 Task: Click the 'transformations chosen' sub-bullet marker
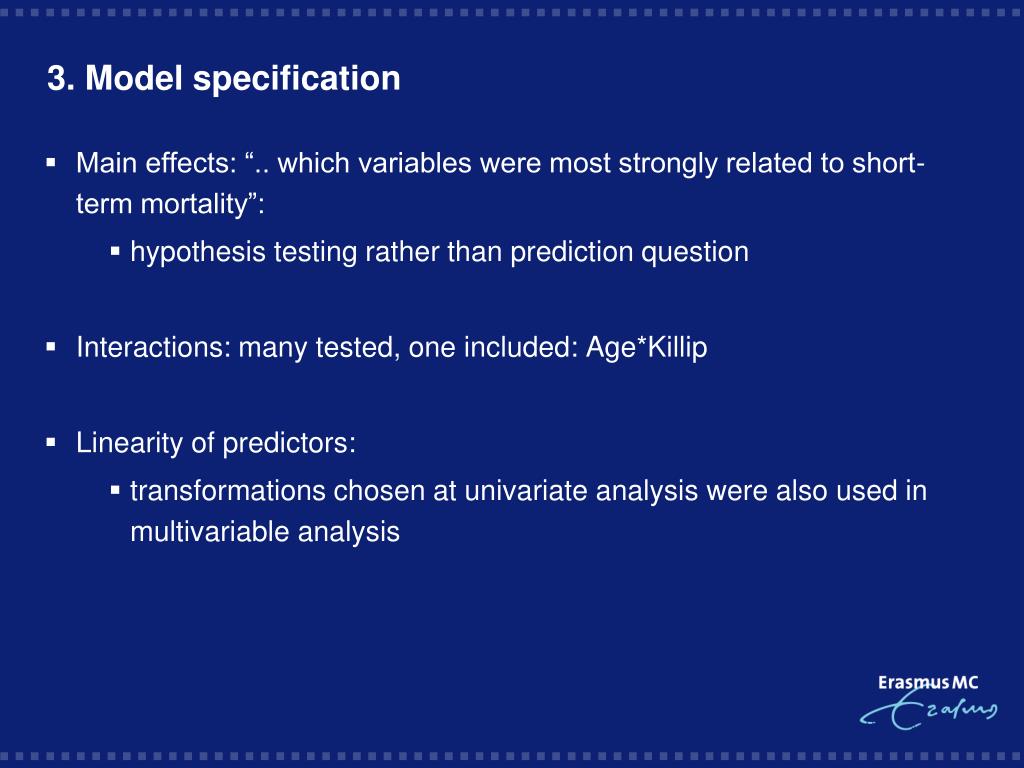115,490
